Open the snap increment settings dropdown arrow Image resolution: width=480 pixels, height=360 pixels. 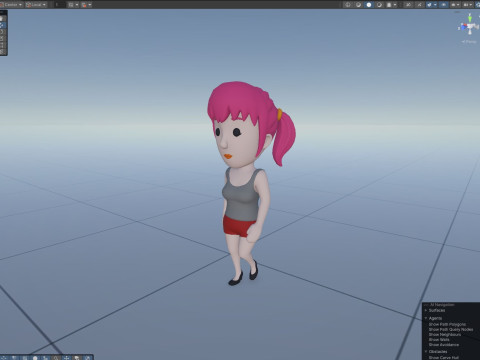90,5
